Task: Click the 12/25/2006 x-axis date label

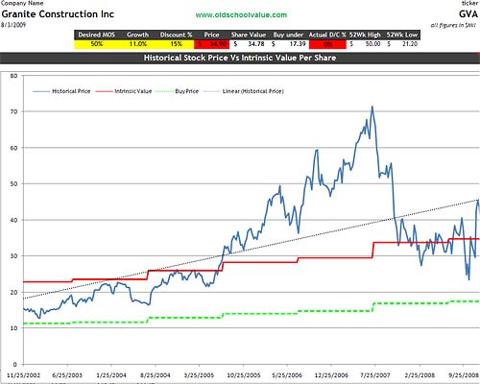Action: [x=331, y=375]
